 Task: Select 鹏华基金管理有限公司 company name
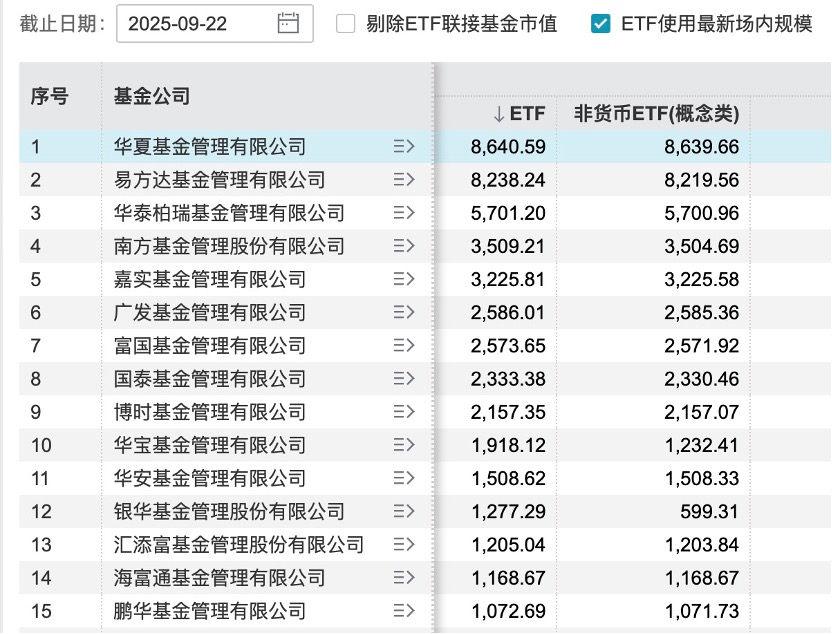[210, 611]
